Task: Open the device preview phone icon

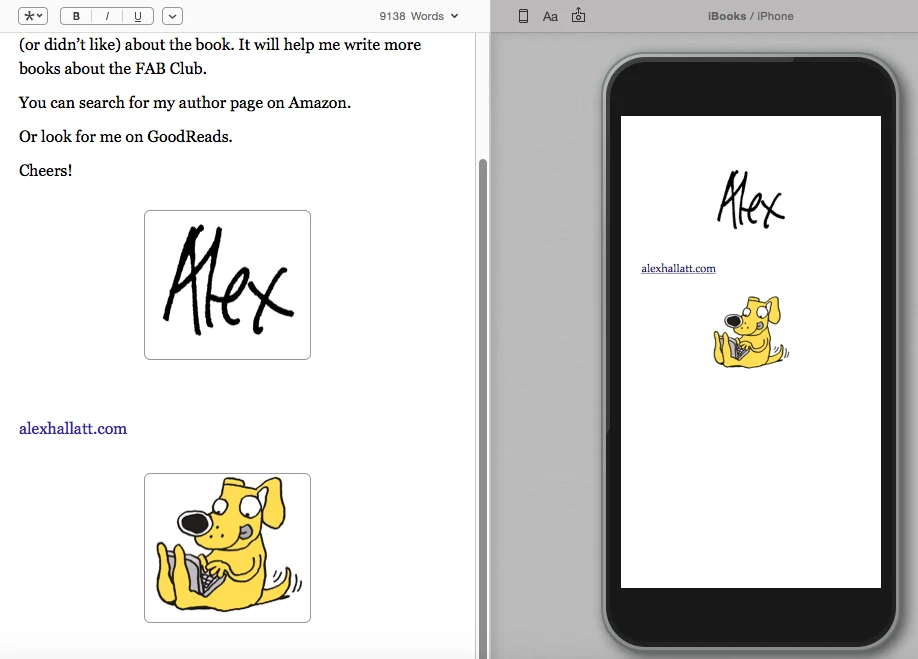Action: (x=522, y=15)
